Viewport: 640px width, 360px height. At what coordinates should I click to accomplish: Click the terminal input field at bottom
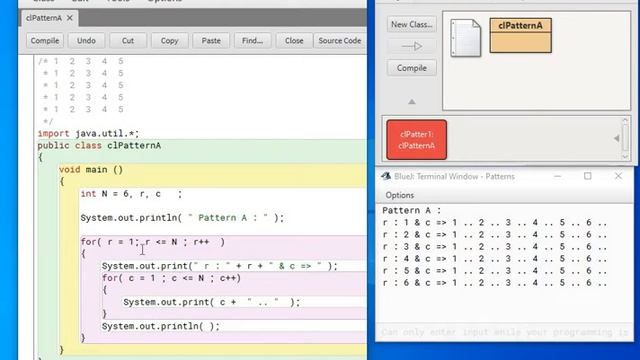click(x=504, y=332)
